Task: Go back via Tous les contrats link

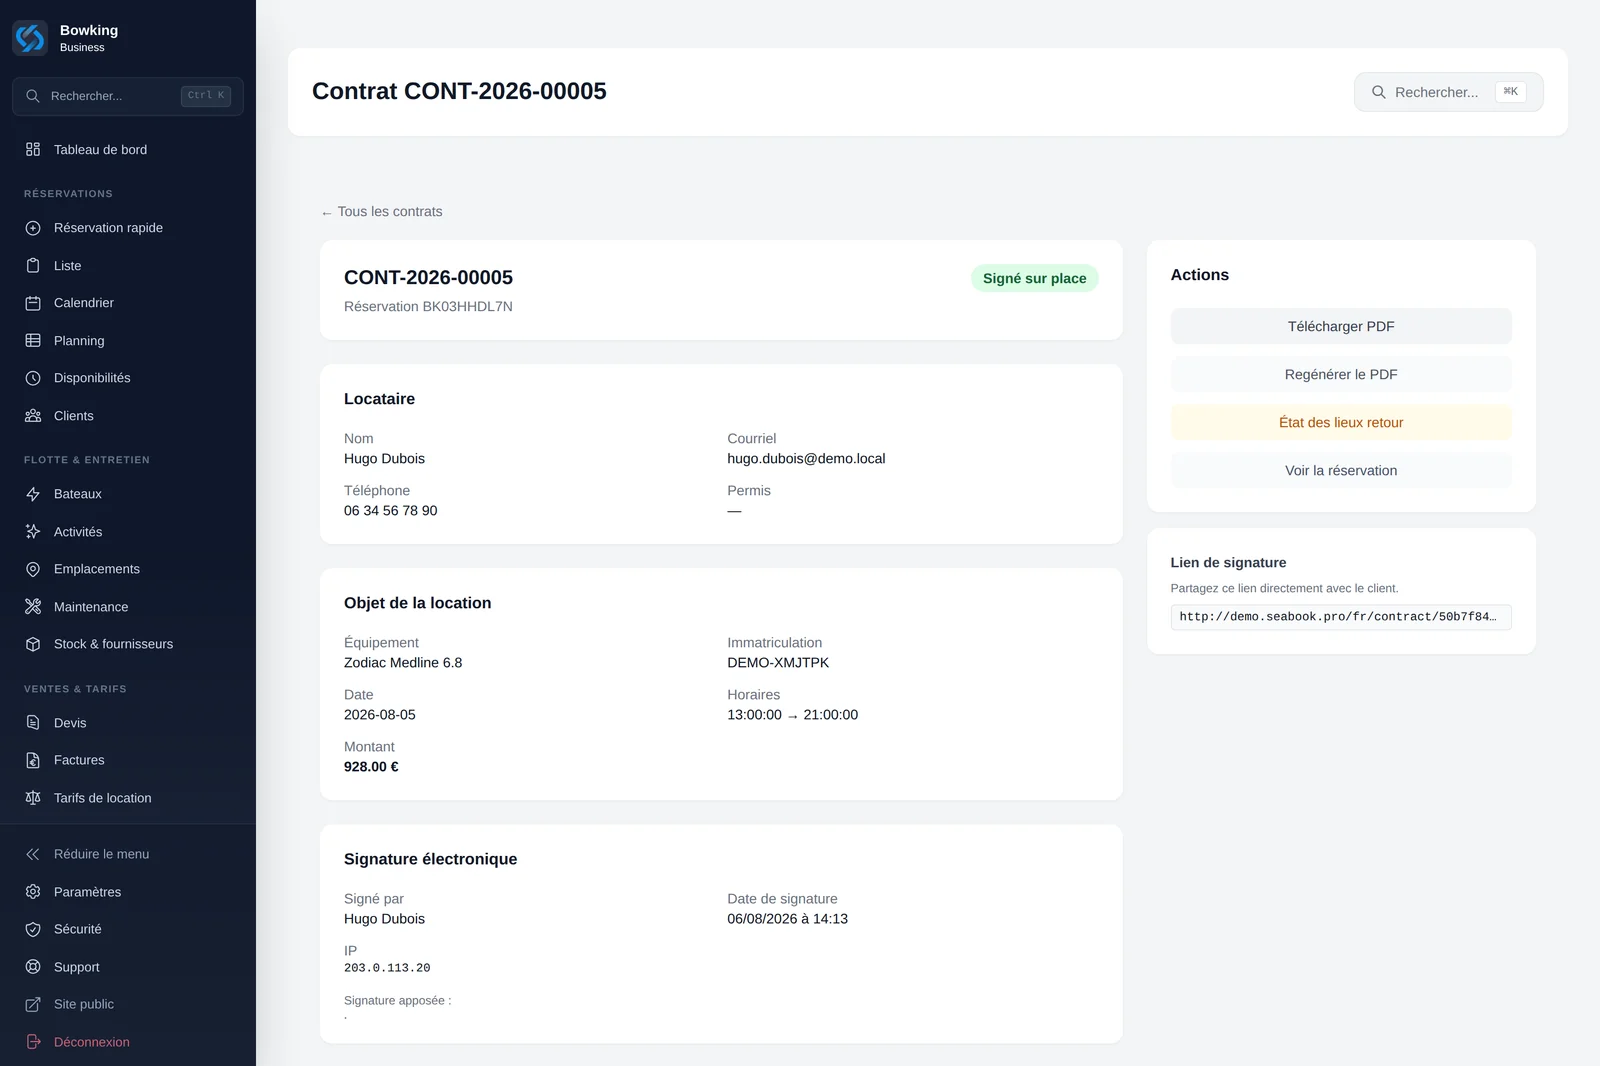Action: point(381,212)
